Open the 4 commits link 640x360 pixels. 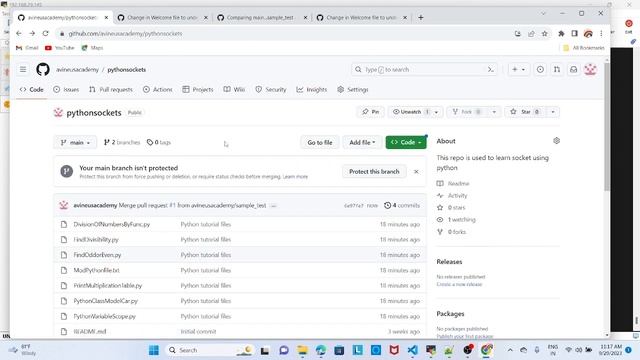402,205
